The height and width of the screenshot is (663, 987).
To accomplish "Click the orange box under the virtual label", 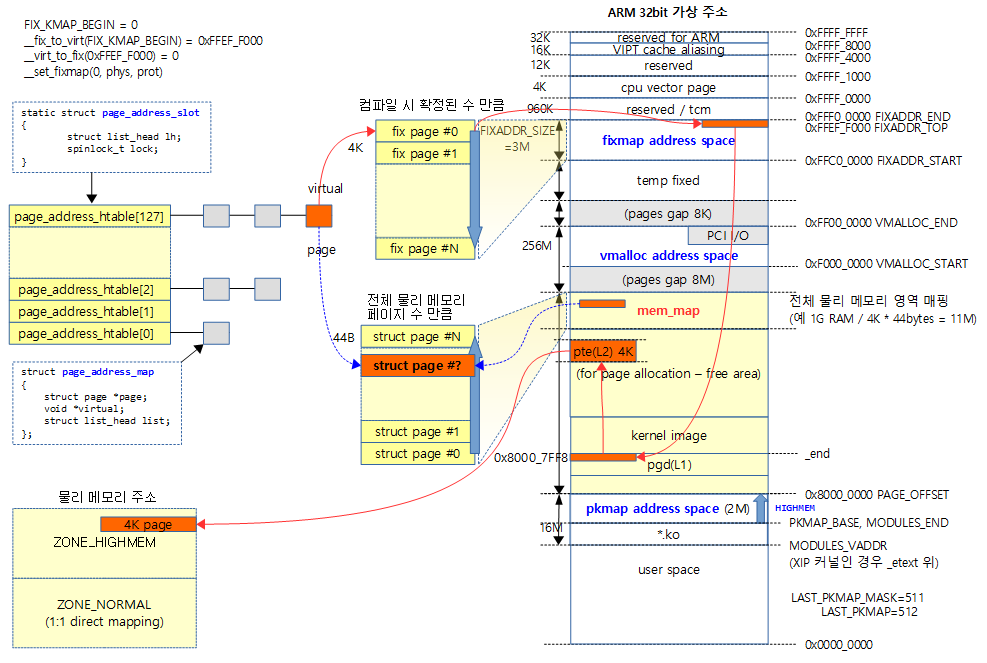I will 318,216.
